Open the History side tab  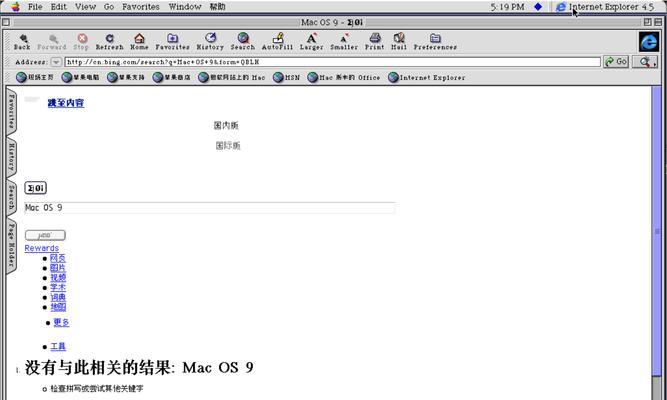pyautogui.click(x=11, y=157)
